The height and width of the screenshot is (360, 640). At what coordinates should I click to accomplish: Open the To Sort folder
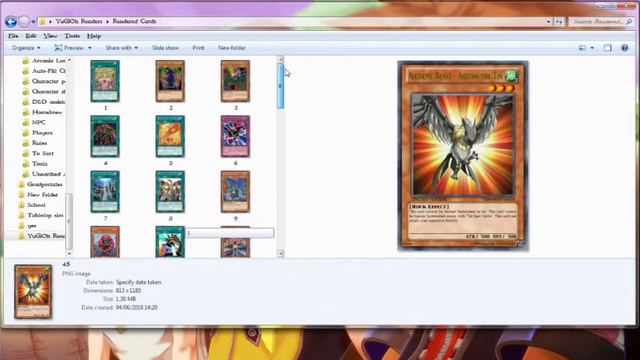tap(43, 153)
